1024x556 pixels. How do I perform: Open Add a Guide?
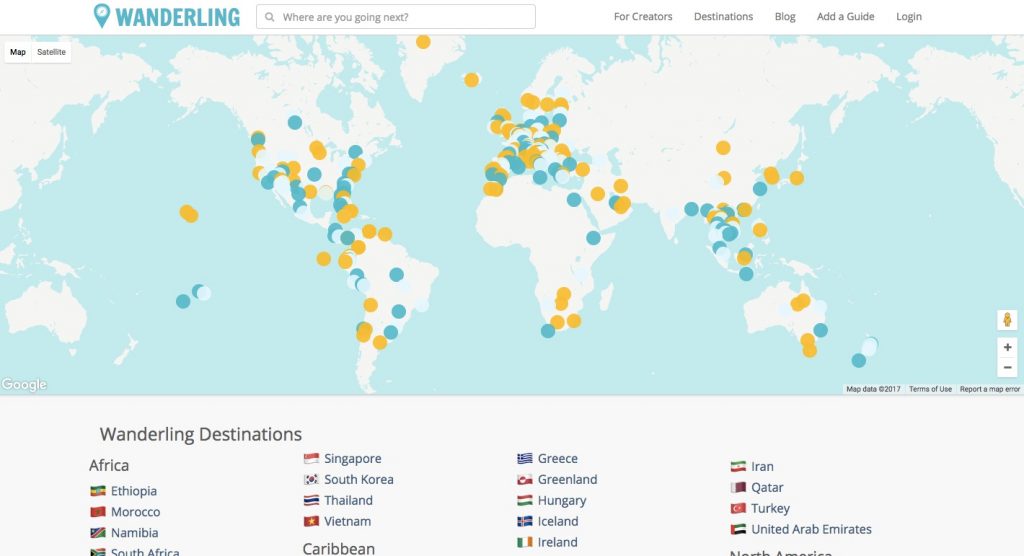(845, 17)
